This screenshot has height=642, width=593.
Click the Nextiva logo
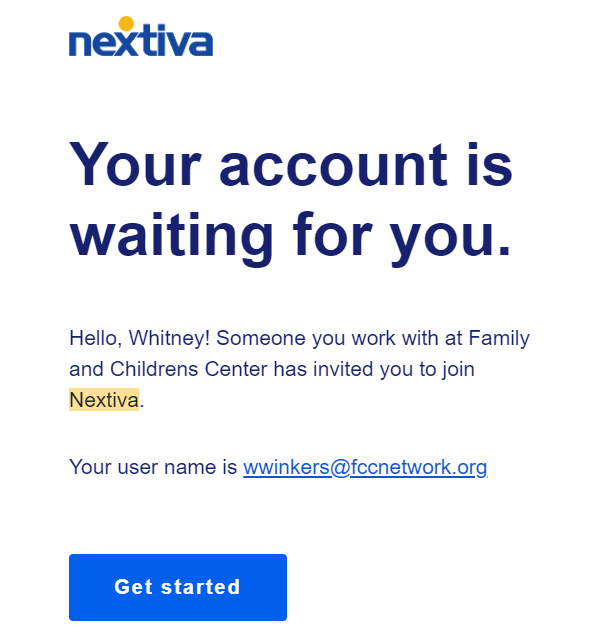[141, 37]
